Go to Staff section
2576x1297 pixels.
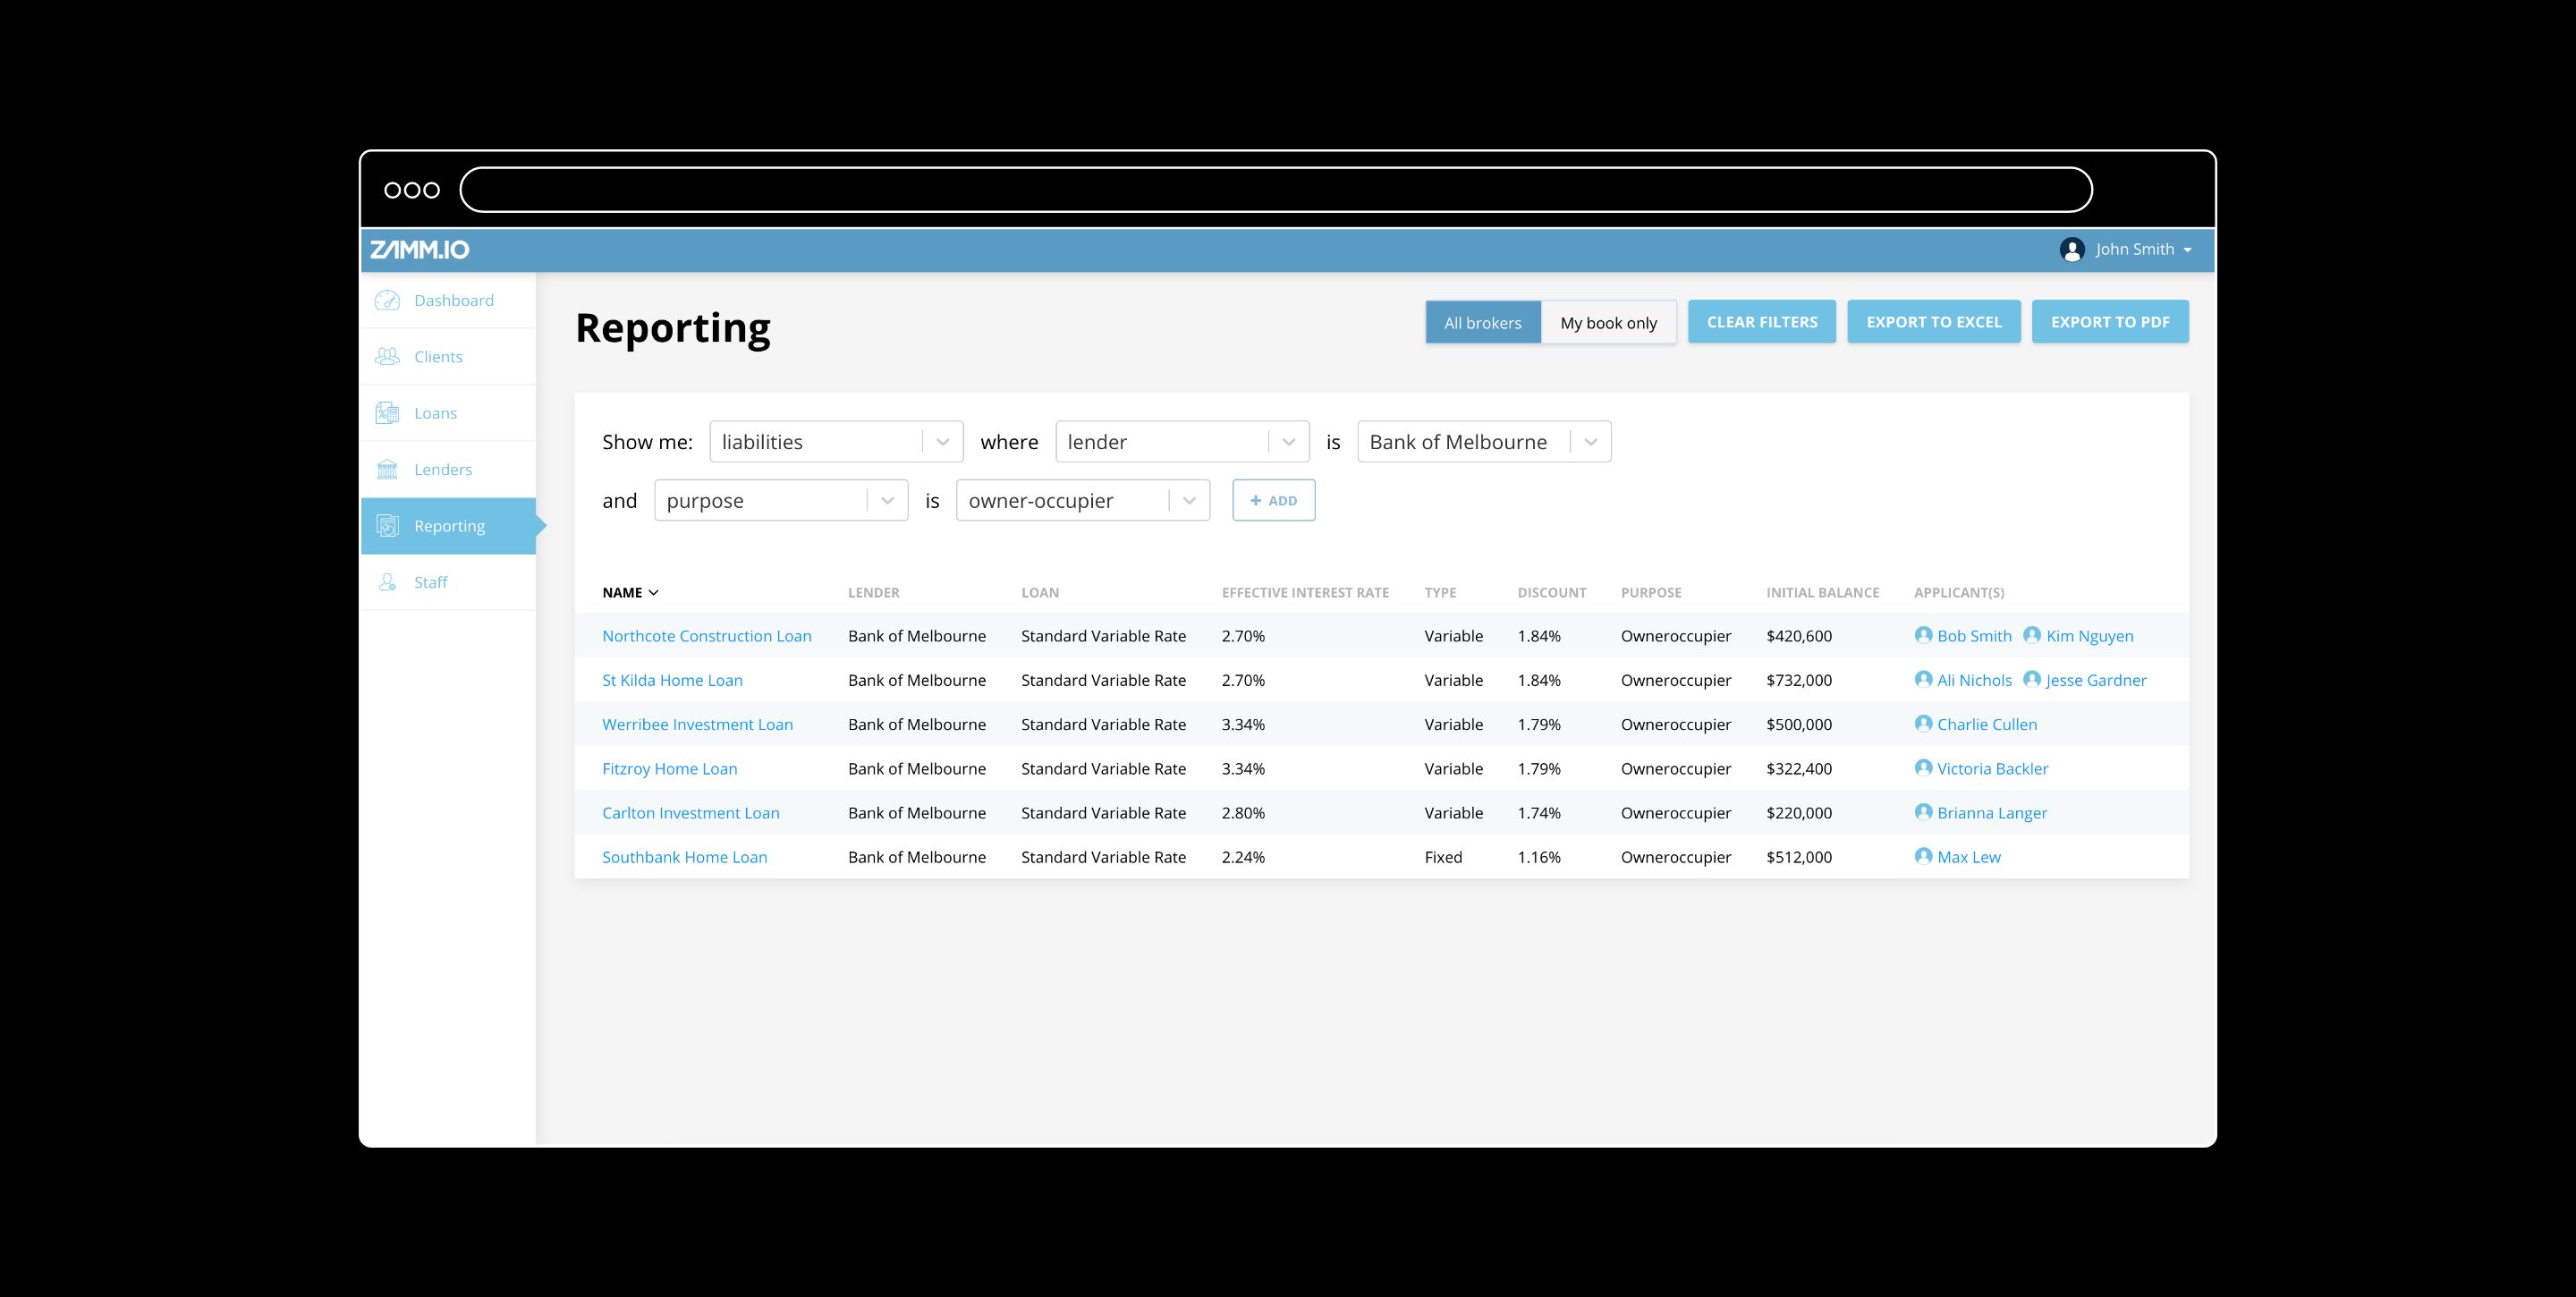coord(448,582)
